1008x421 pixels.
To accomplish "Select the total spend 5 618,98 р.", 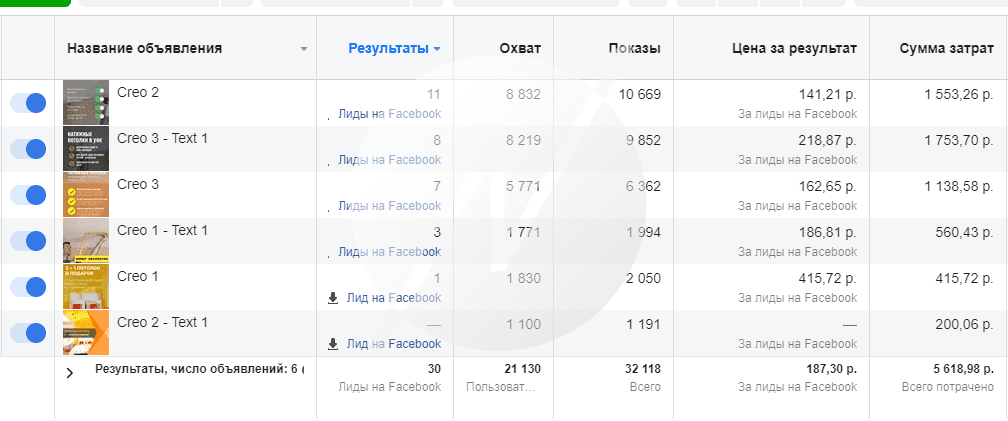I will 964,369.
